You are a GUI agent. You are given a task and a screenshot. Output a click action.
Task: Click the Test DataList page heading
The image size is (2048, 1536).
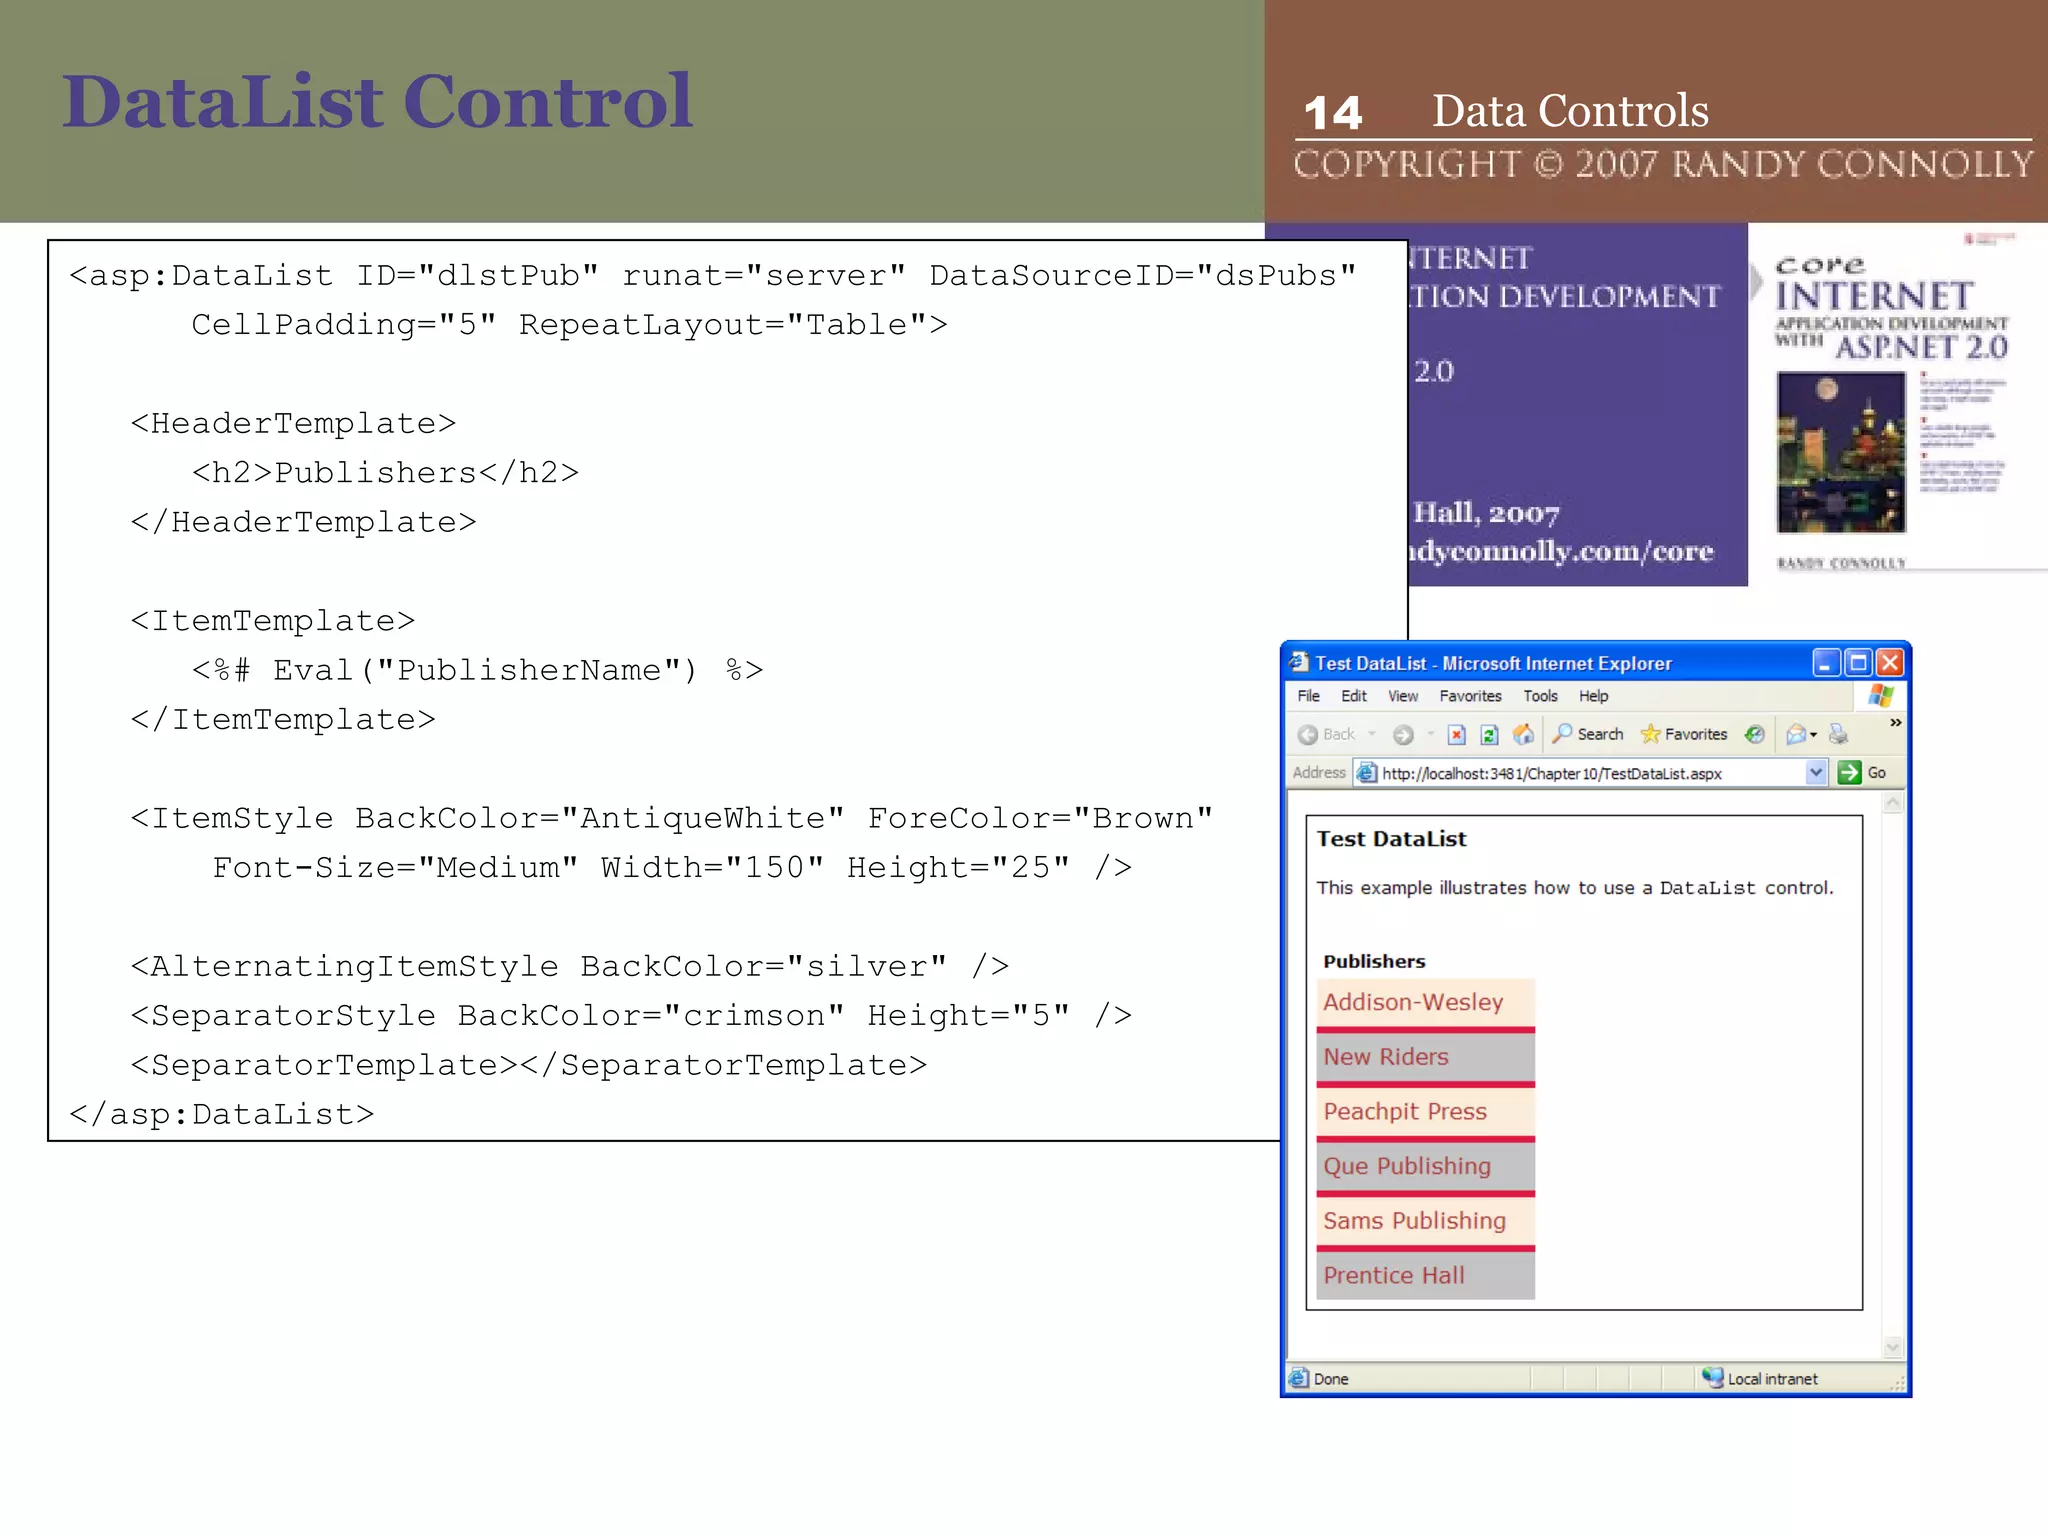click(x=1391, y=839)
